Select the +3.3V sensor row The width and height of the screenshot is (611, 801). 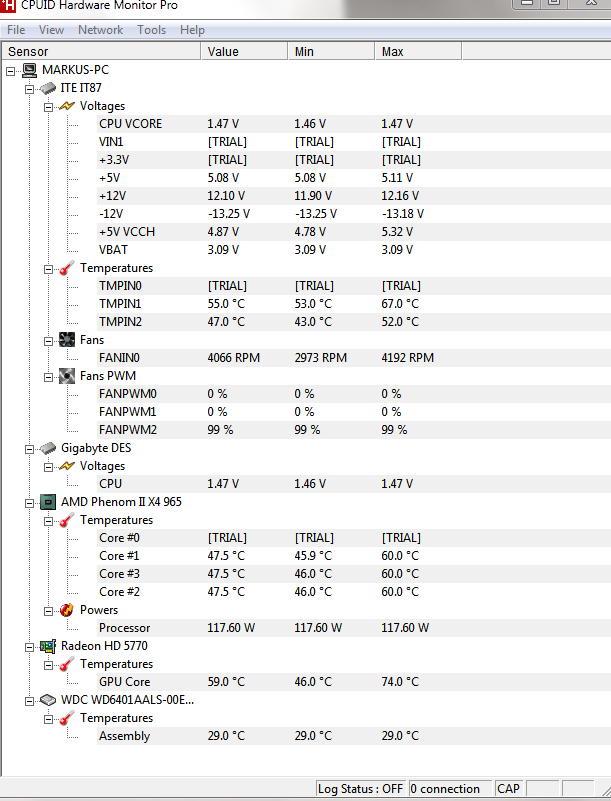[x=354, y=160]
